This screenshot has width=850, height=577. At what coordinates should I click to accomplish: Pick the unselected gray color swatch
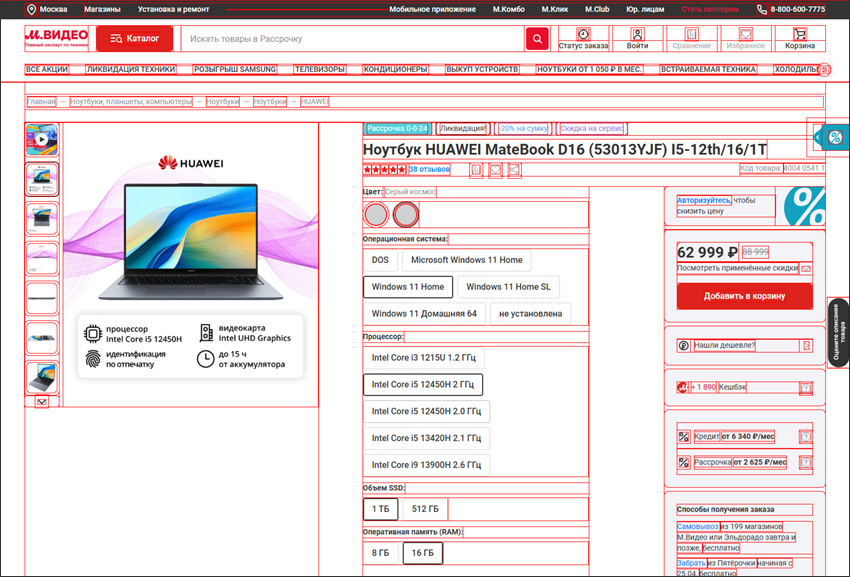[x=376, y=215]
